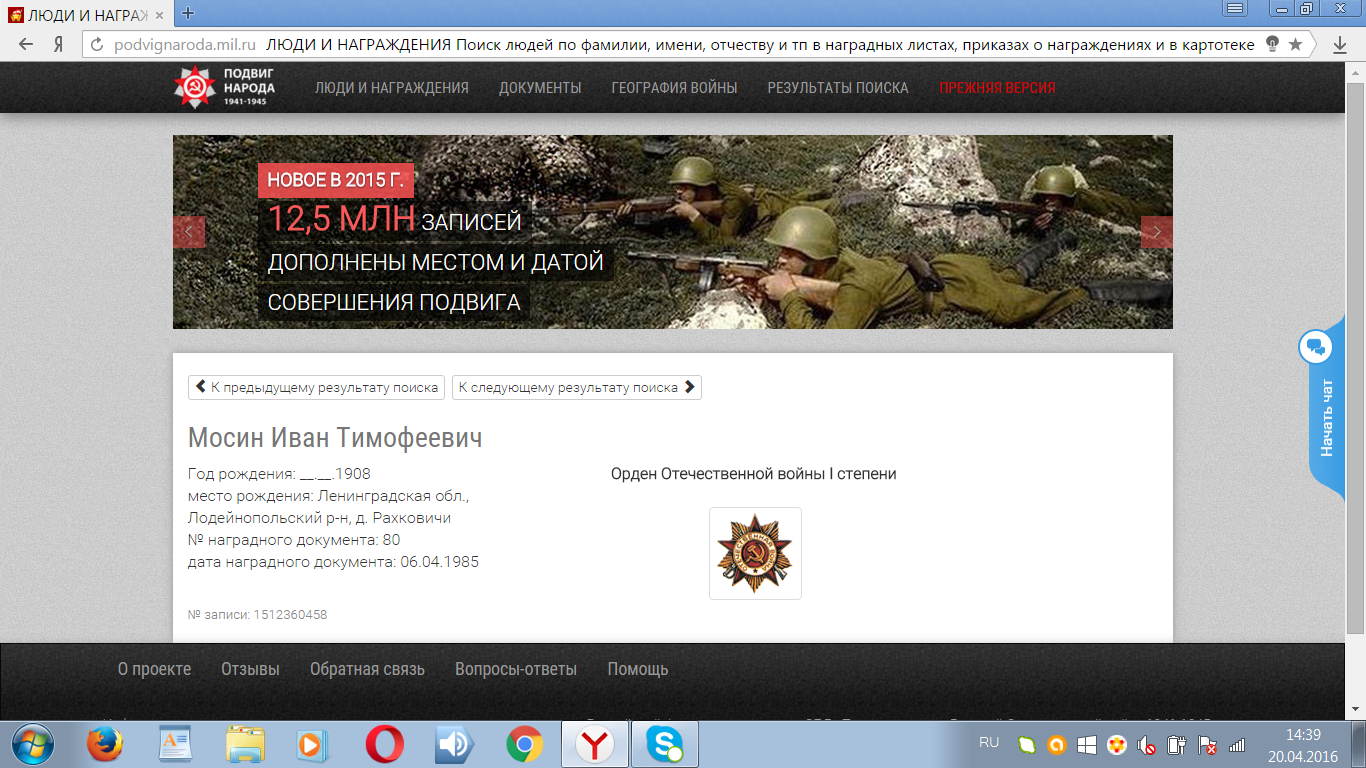Click the Podvig Naroda site logo

point(224,88)
